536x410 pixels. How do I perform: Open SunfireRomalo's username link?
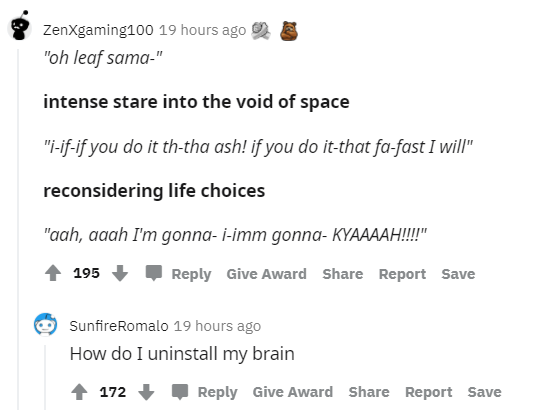pos(119,326)
